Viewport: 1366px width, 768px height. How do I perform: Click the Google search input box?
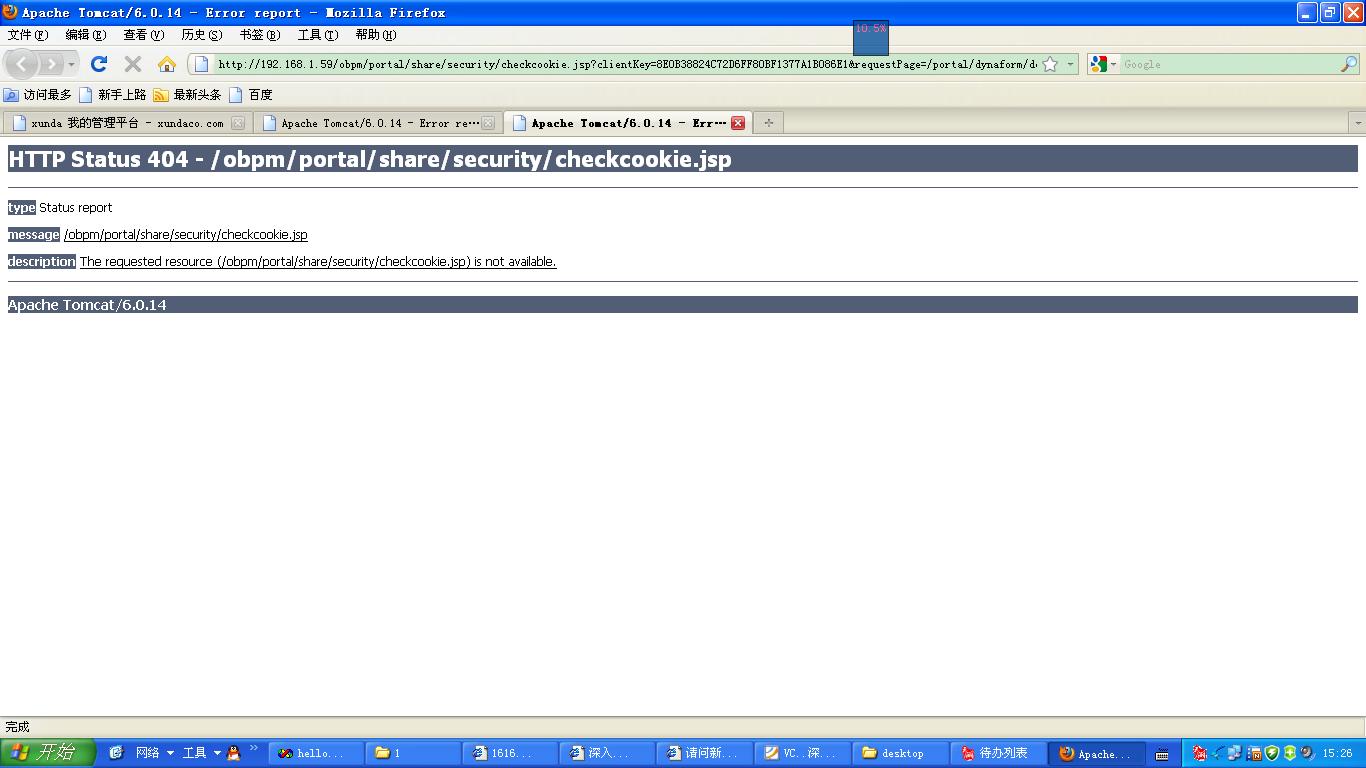click(1229, 64)
